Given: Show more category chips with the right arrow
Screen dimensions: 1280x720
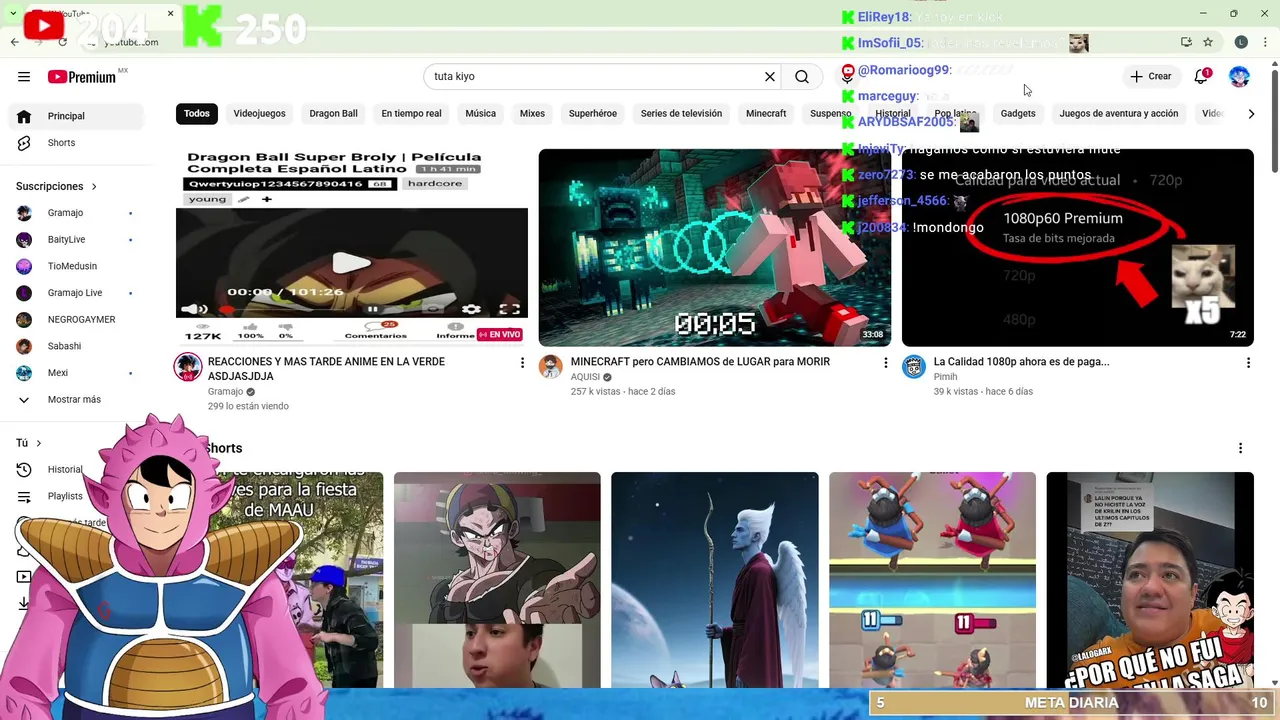Looking at the screenshot, I should (x=1251, y=114).
